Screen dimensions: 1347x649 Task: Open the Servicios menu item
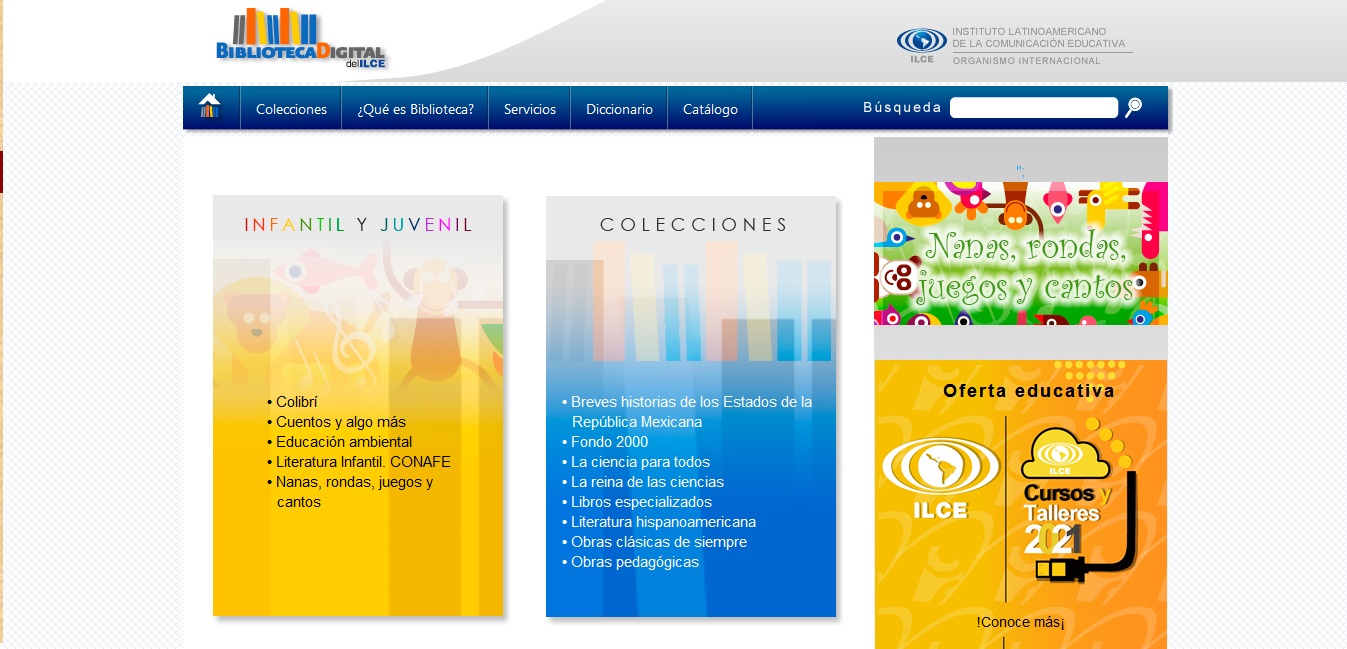click(529, 108)
